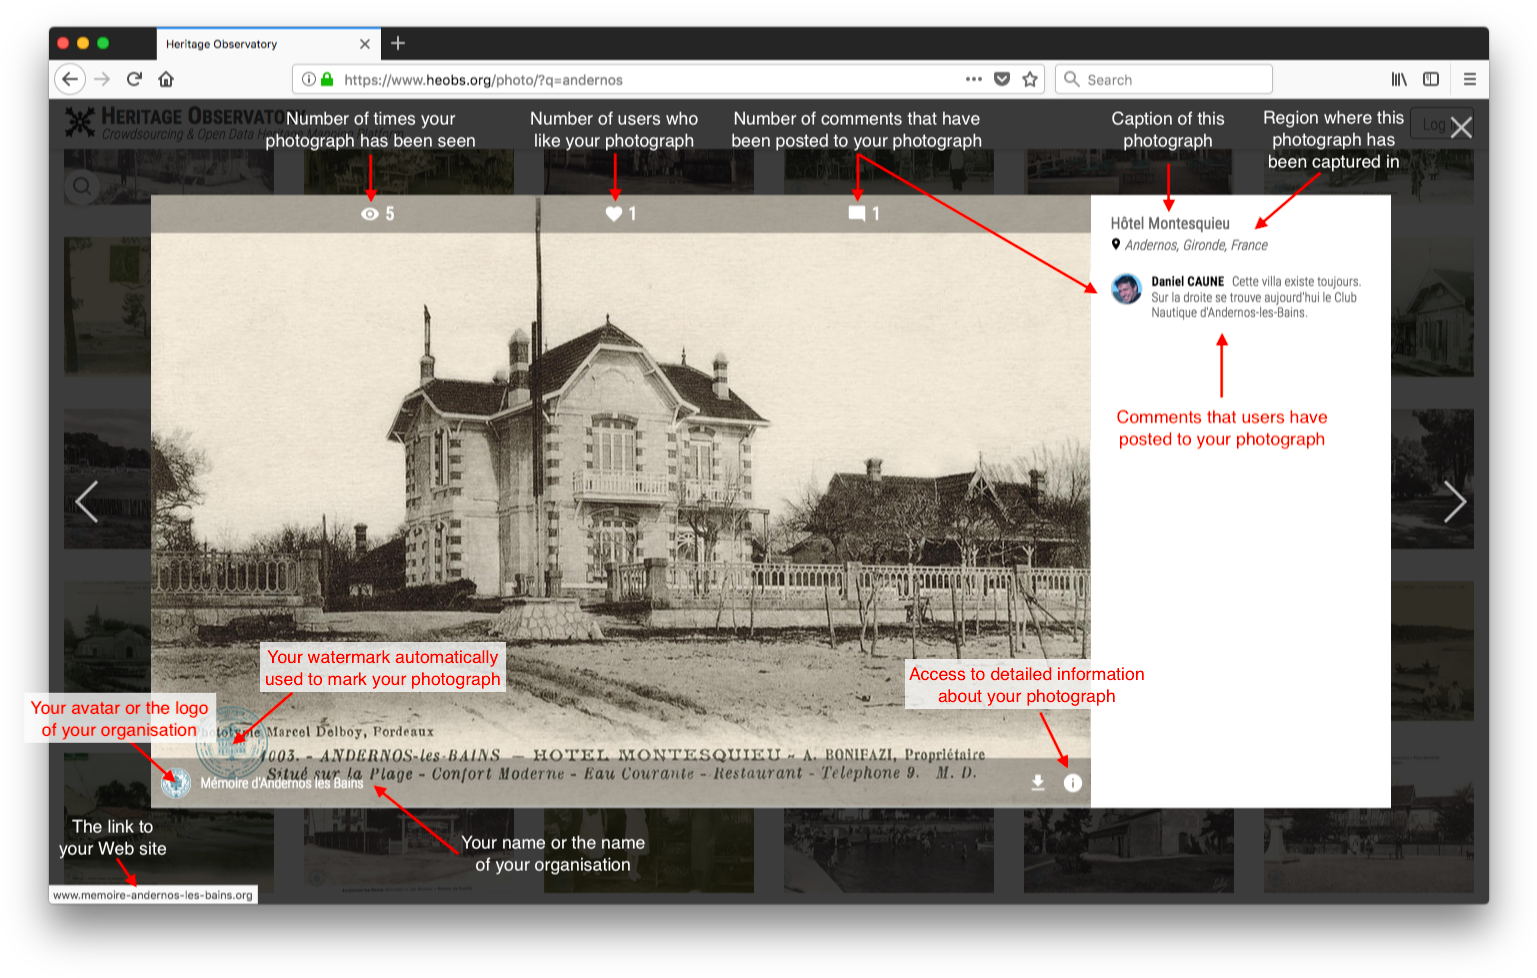The image size is (1537, 978).
Task: Like the photograph with heart icon
Action: point(614,214)
